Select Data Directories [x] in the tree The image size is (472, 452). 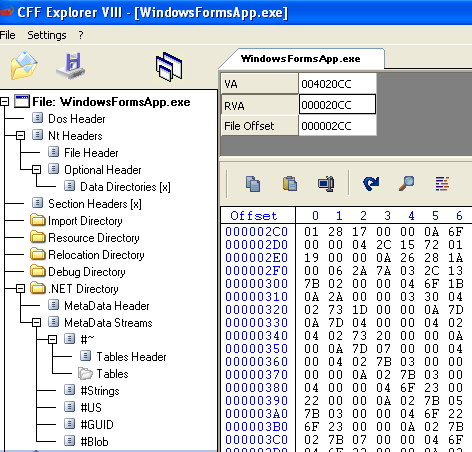[x=125, y=187]
